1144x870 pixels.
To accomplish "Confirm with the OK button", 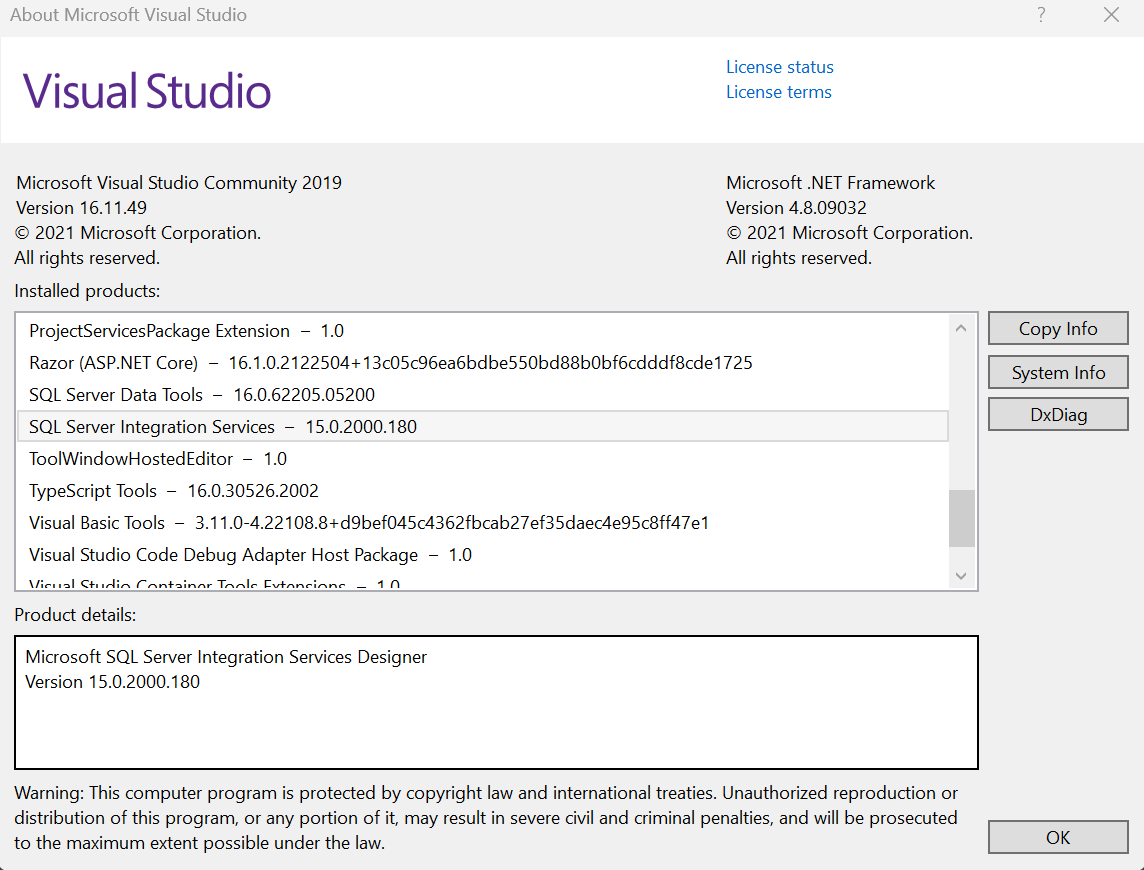I will point(1058,837).
